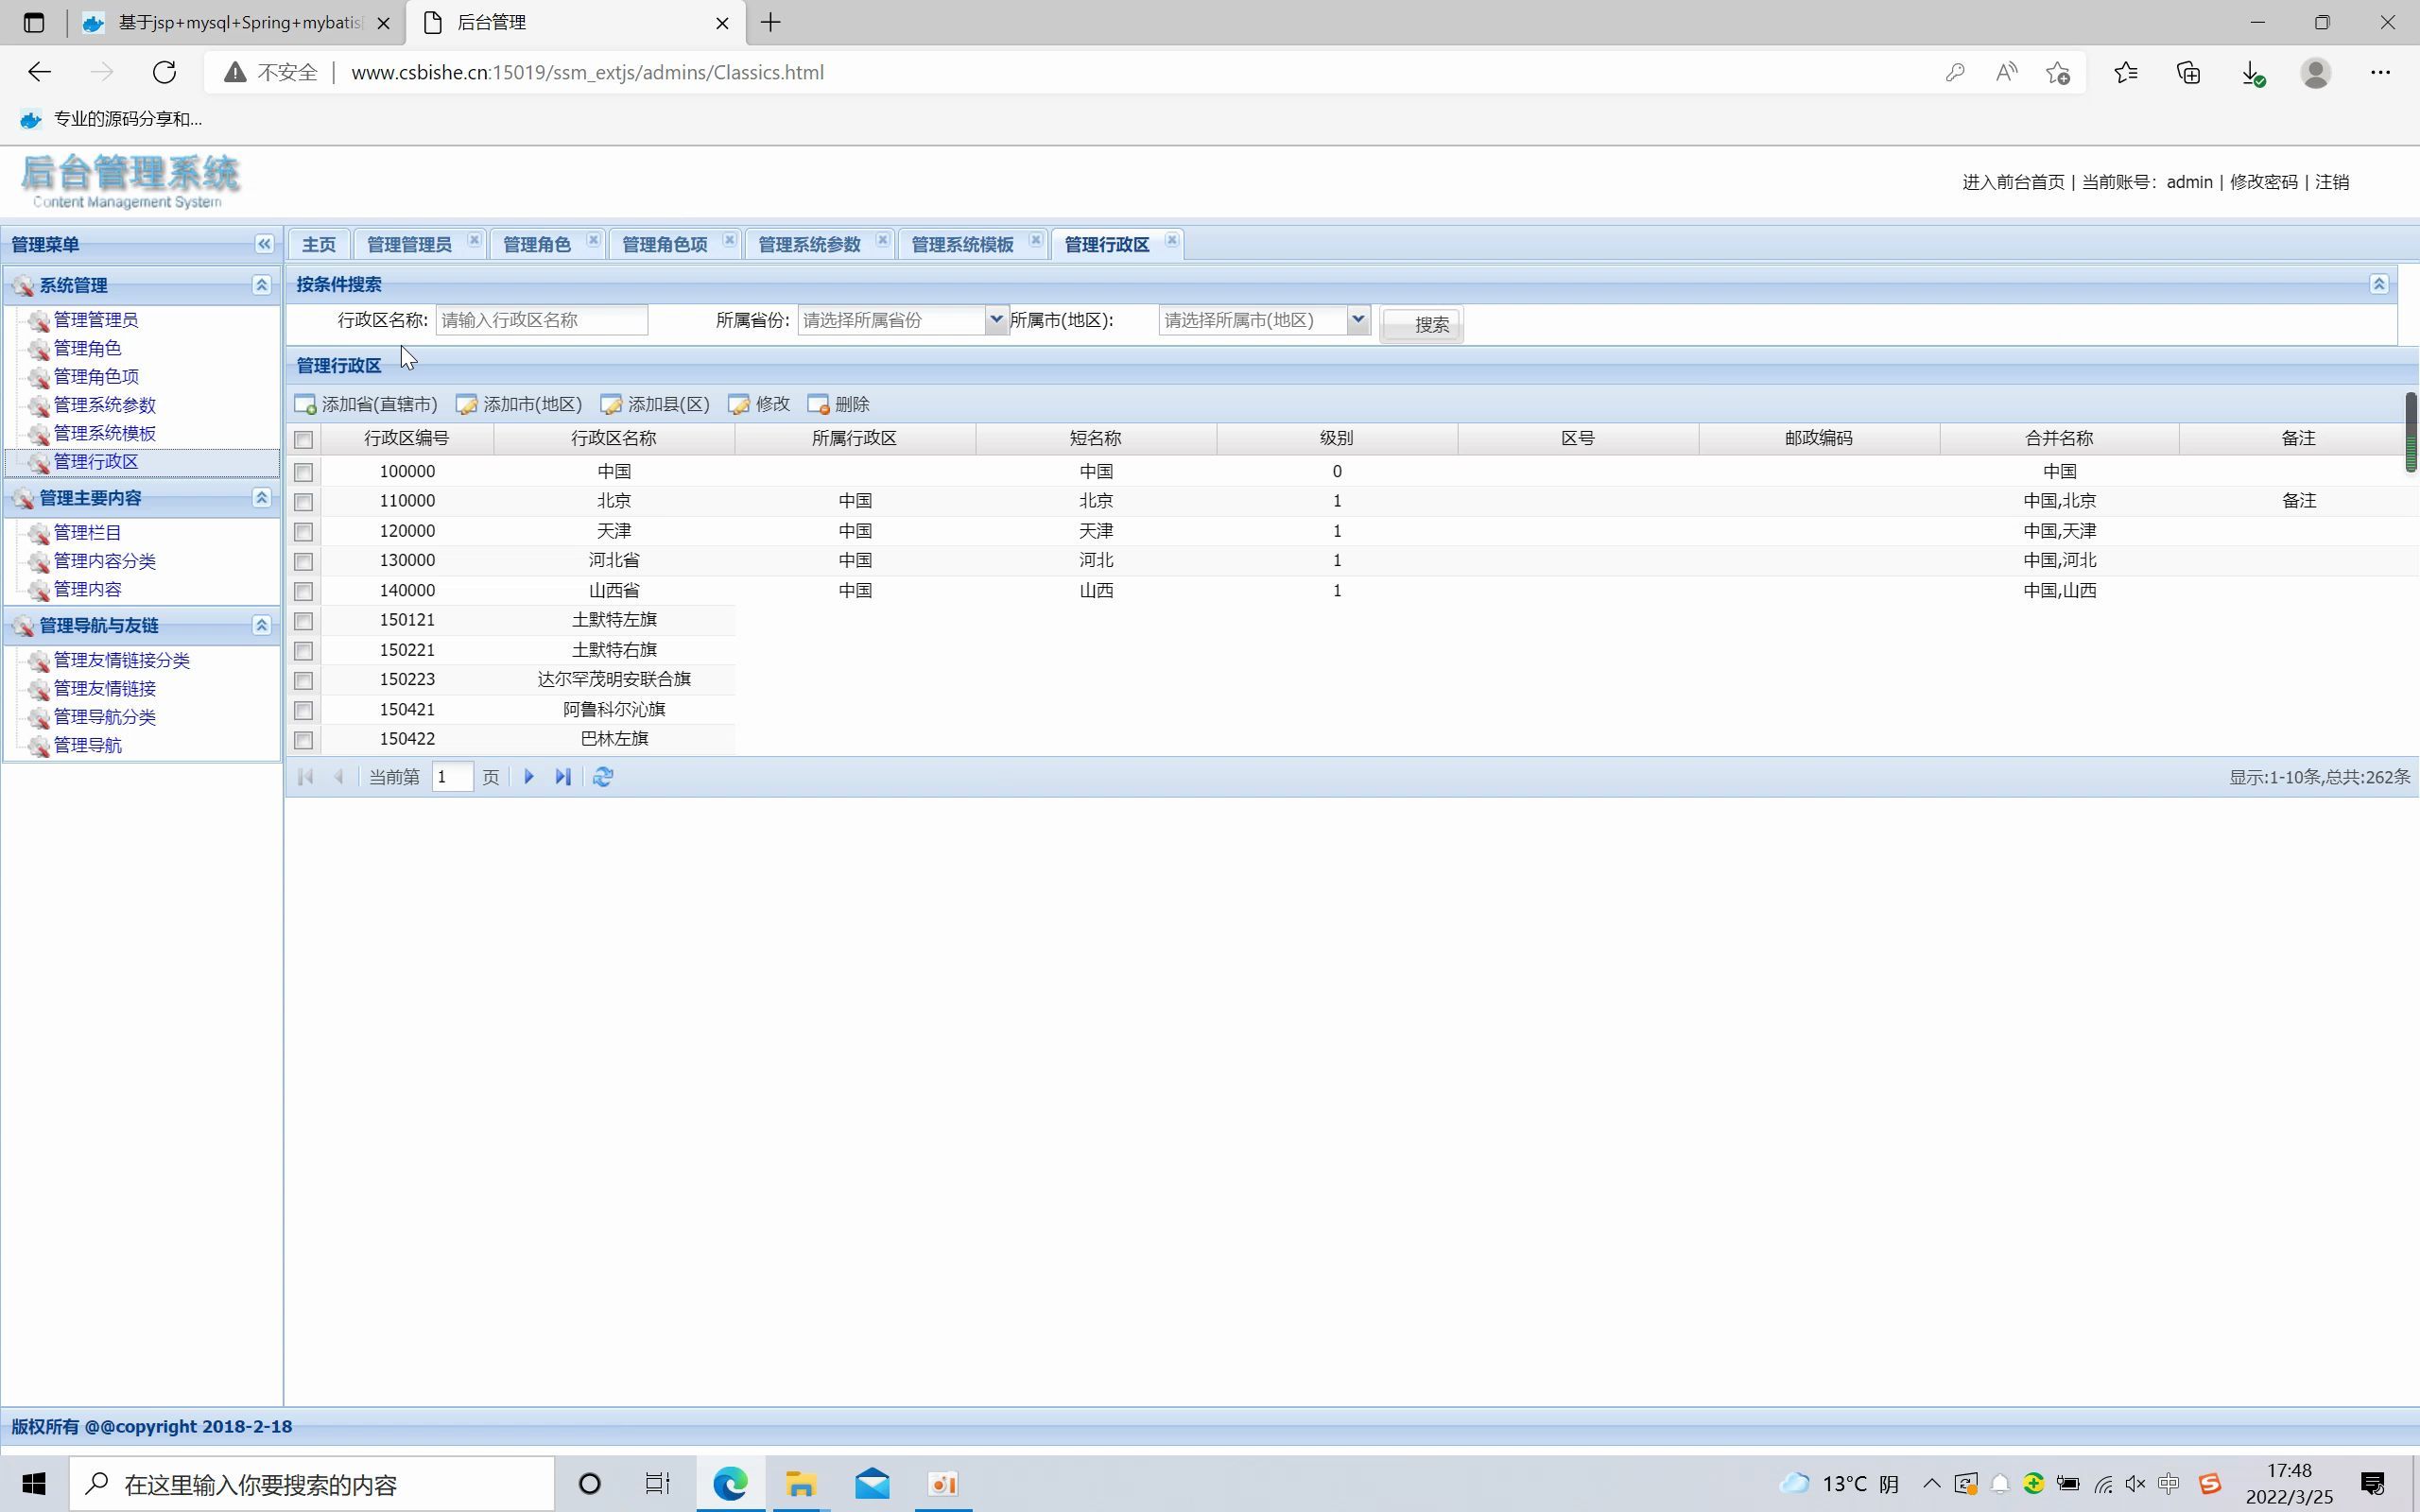Image resolution: width=2420 pixels, height=1512 pixels.
Task: Open the Mail app from the taskbar
Action: [872, 1484]
